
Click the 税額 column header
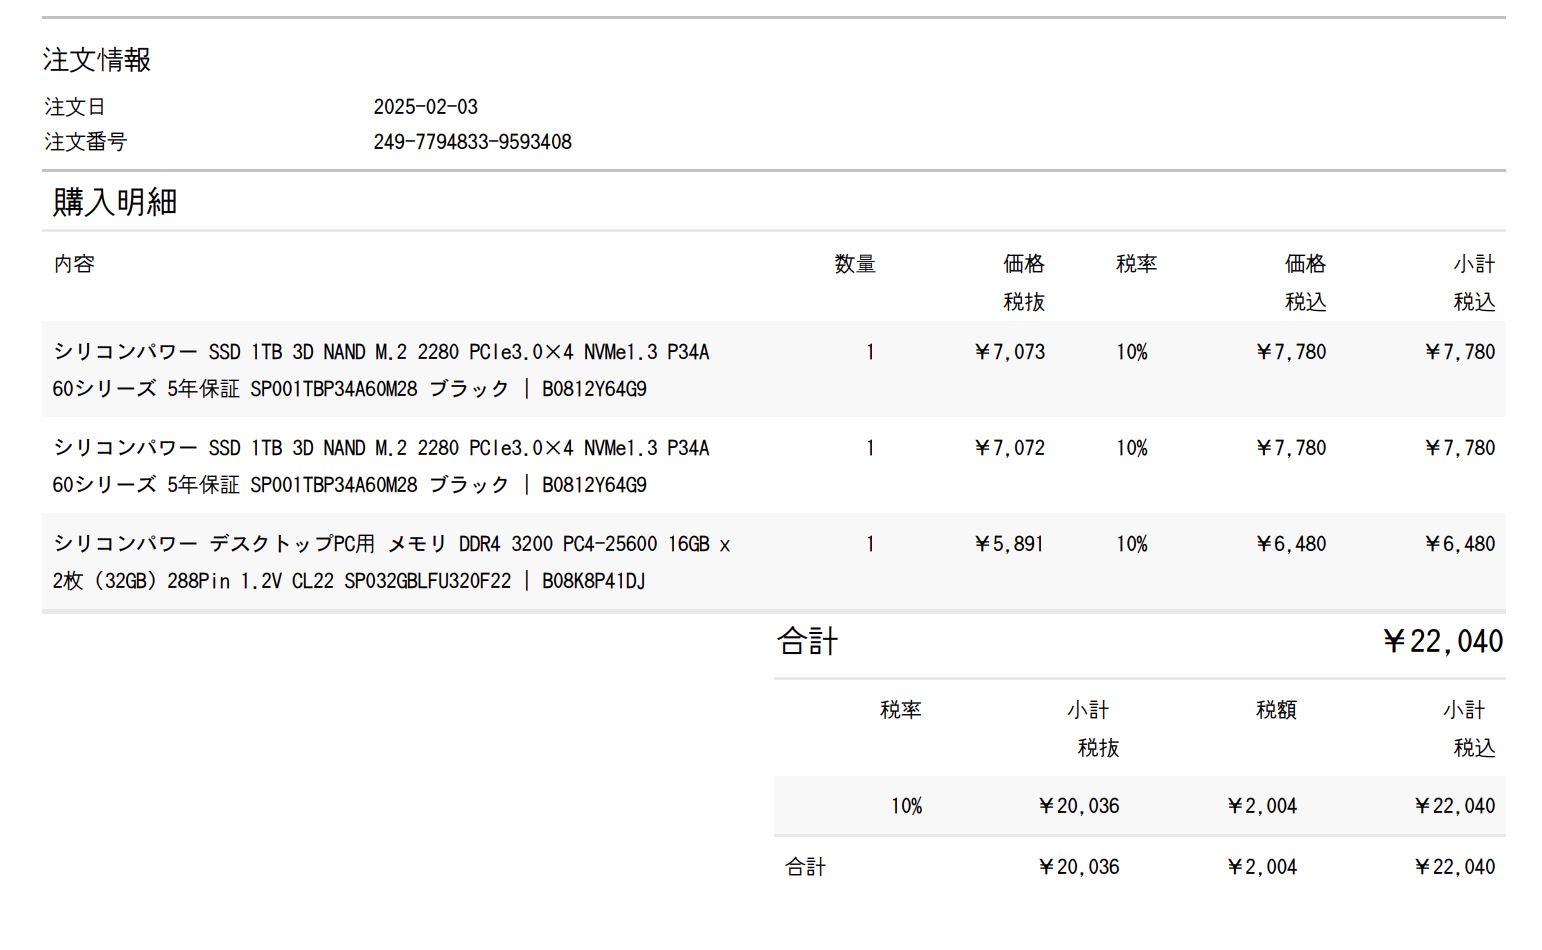click(x=1276, y=710)
